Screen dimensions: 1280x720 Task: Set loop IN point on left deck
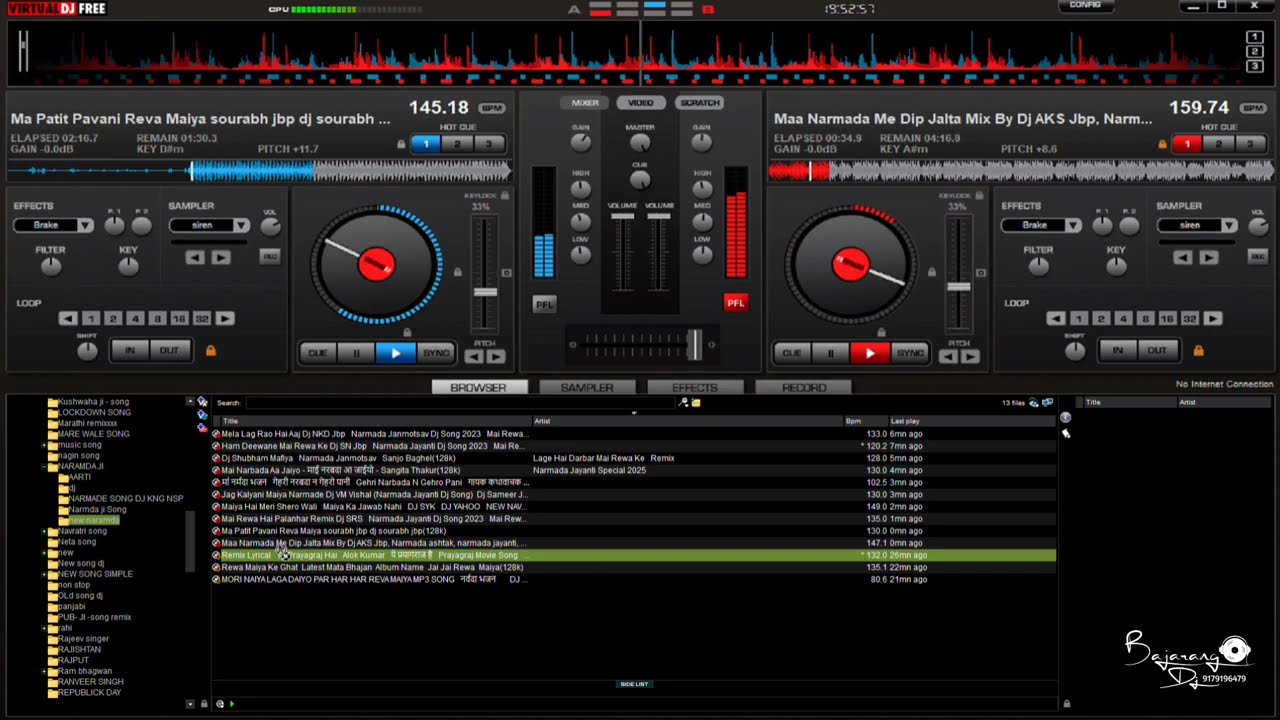[130, 350]
